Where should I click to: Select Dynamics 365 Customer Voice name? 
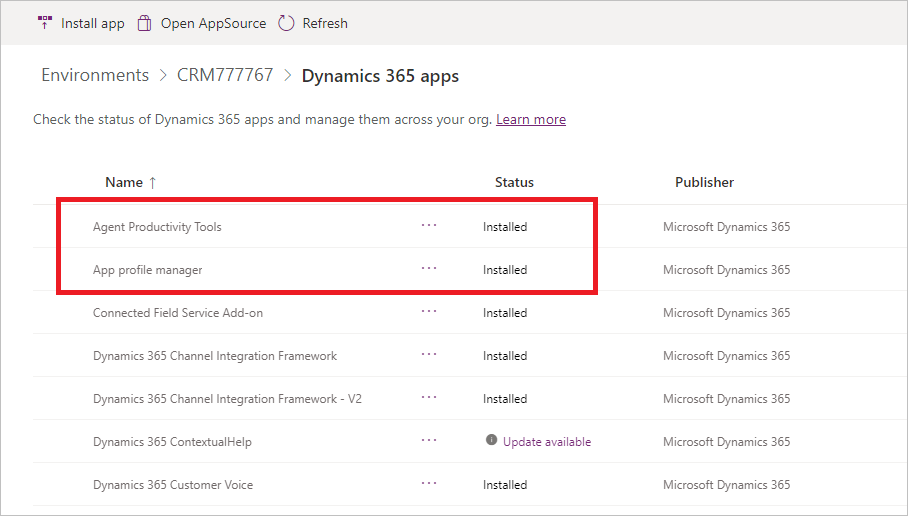coord(173,485)
